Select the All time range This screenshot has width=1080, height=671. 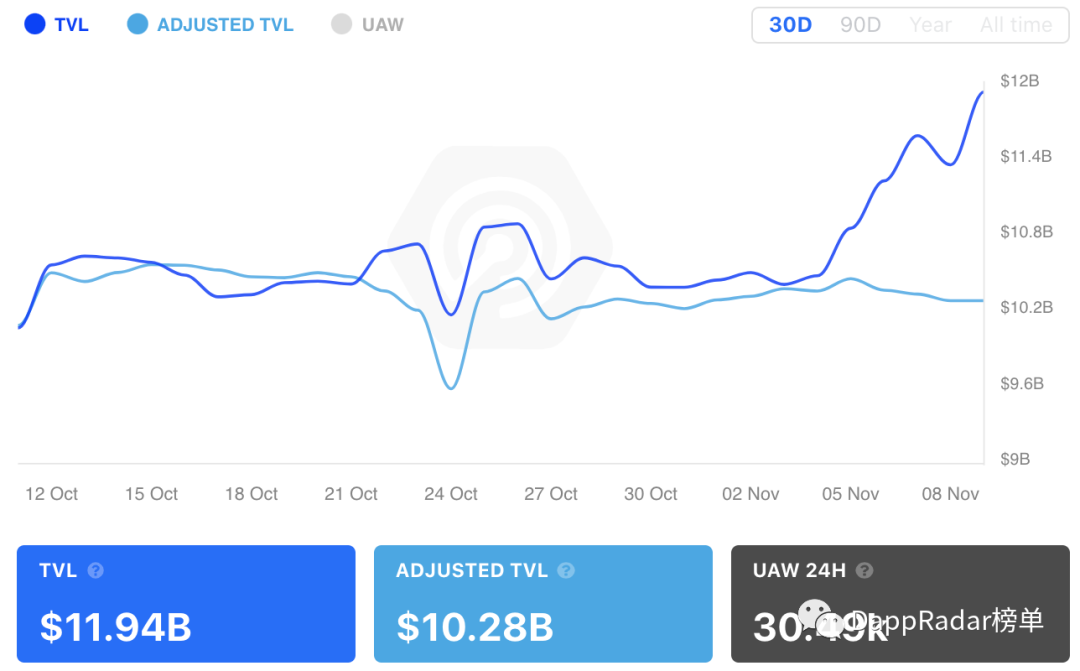(x=1016, y=25)
